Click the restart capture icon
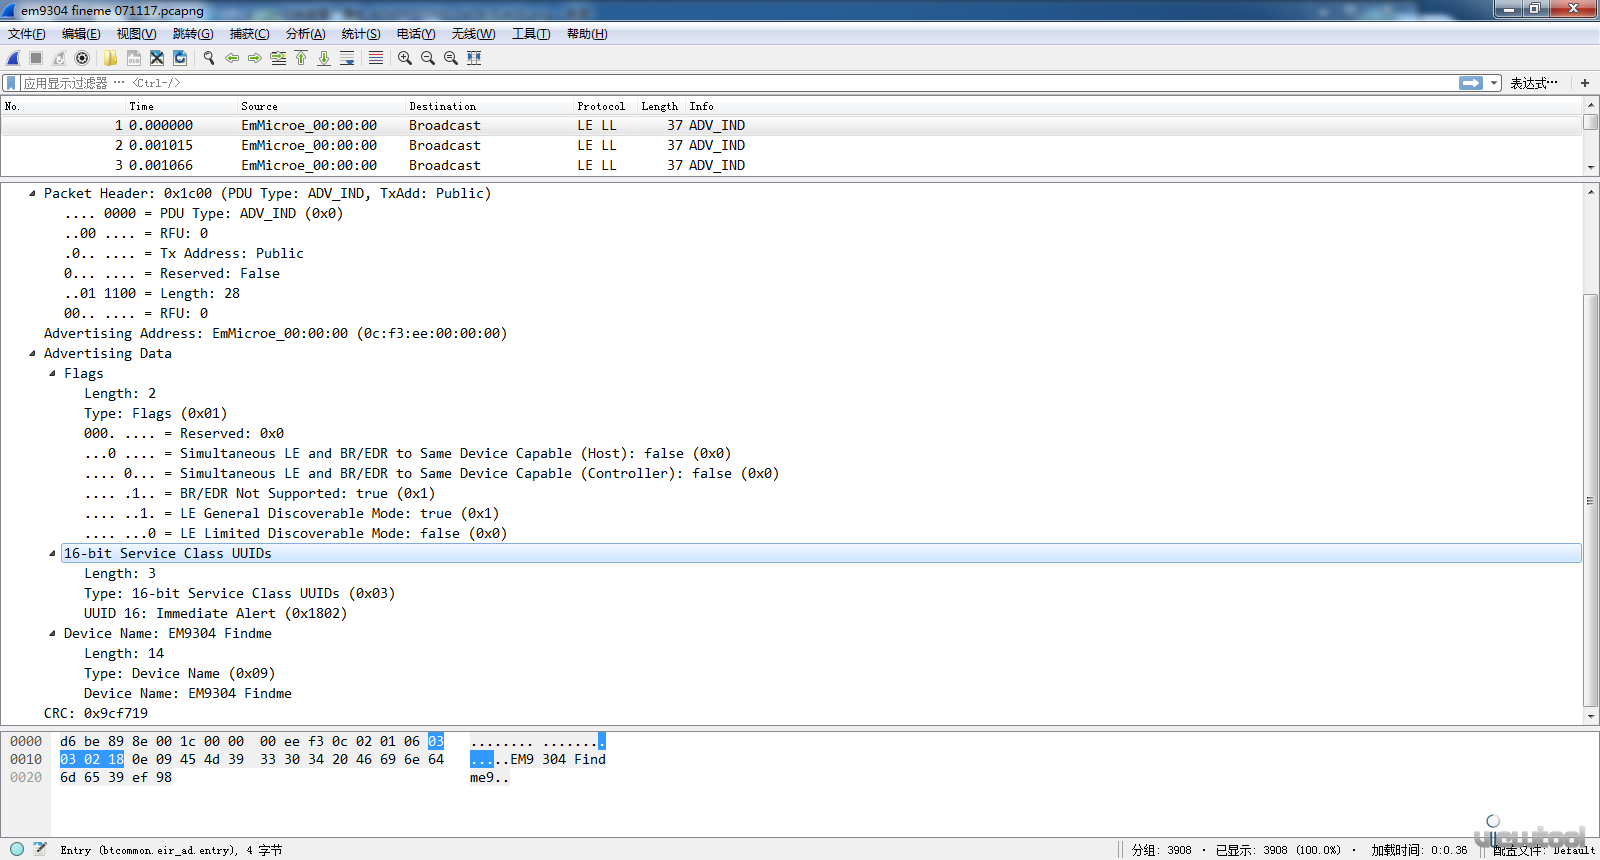The image size is (1600, 860). pos(59,58)
